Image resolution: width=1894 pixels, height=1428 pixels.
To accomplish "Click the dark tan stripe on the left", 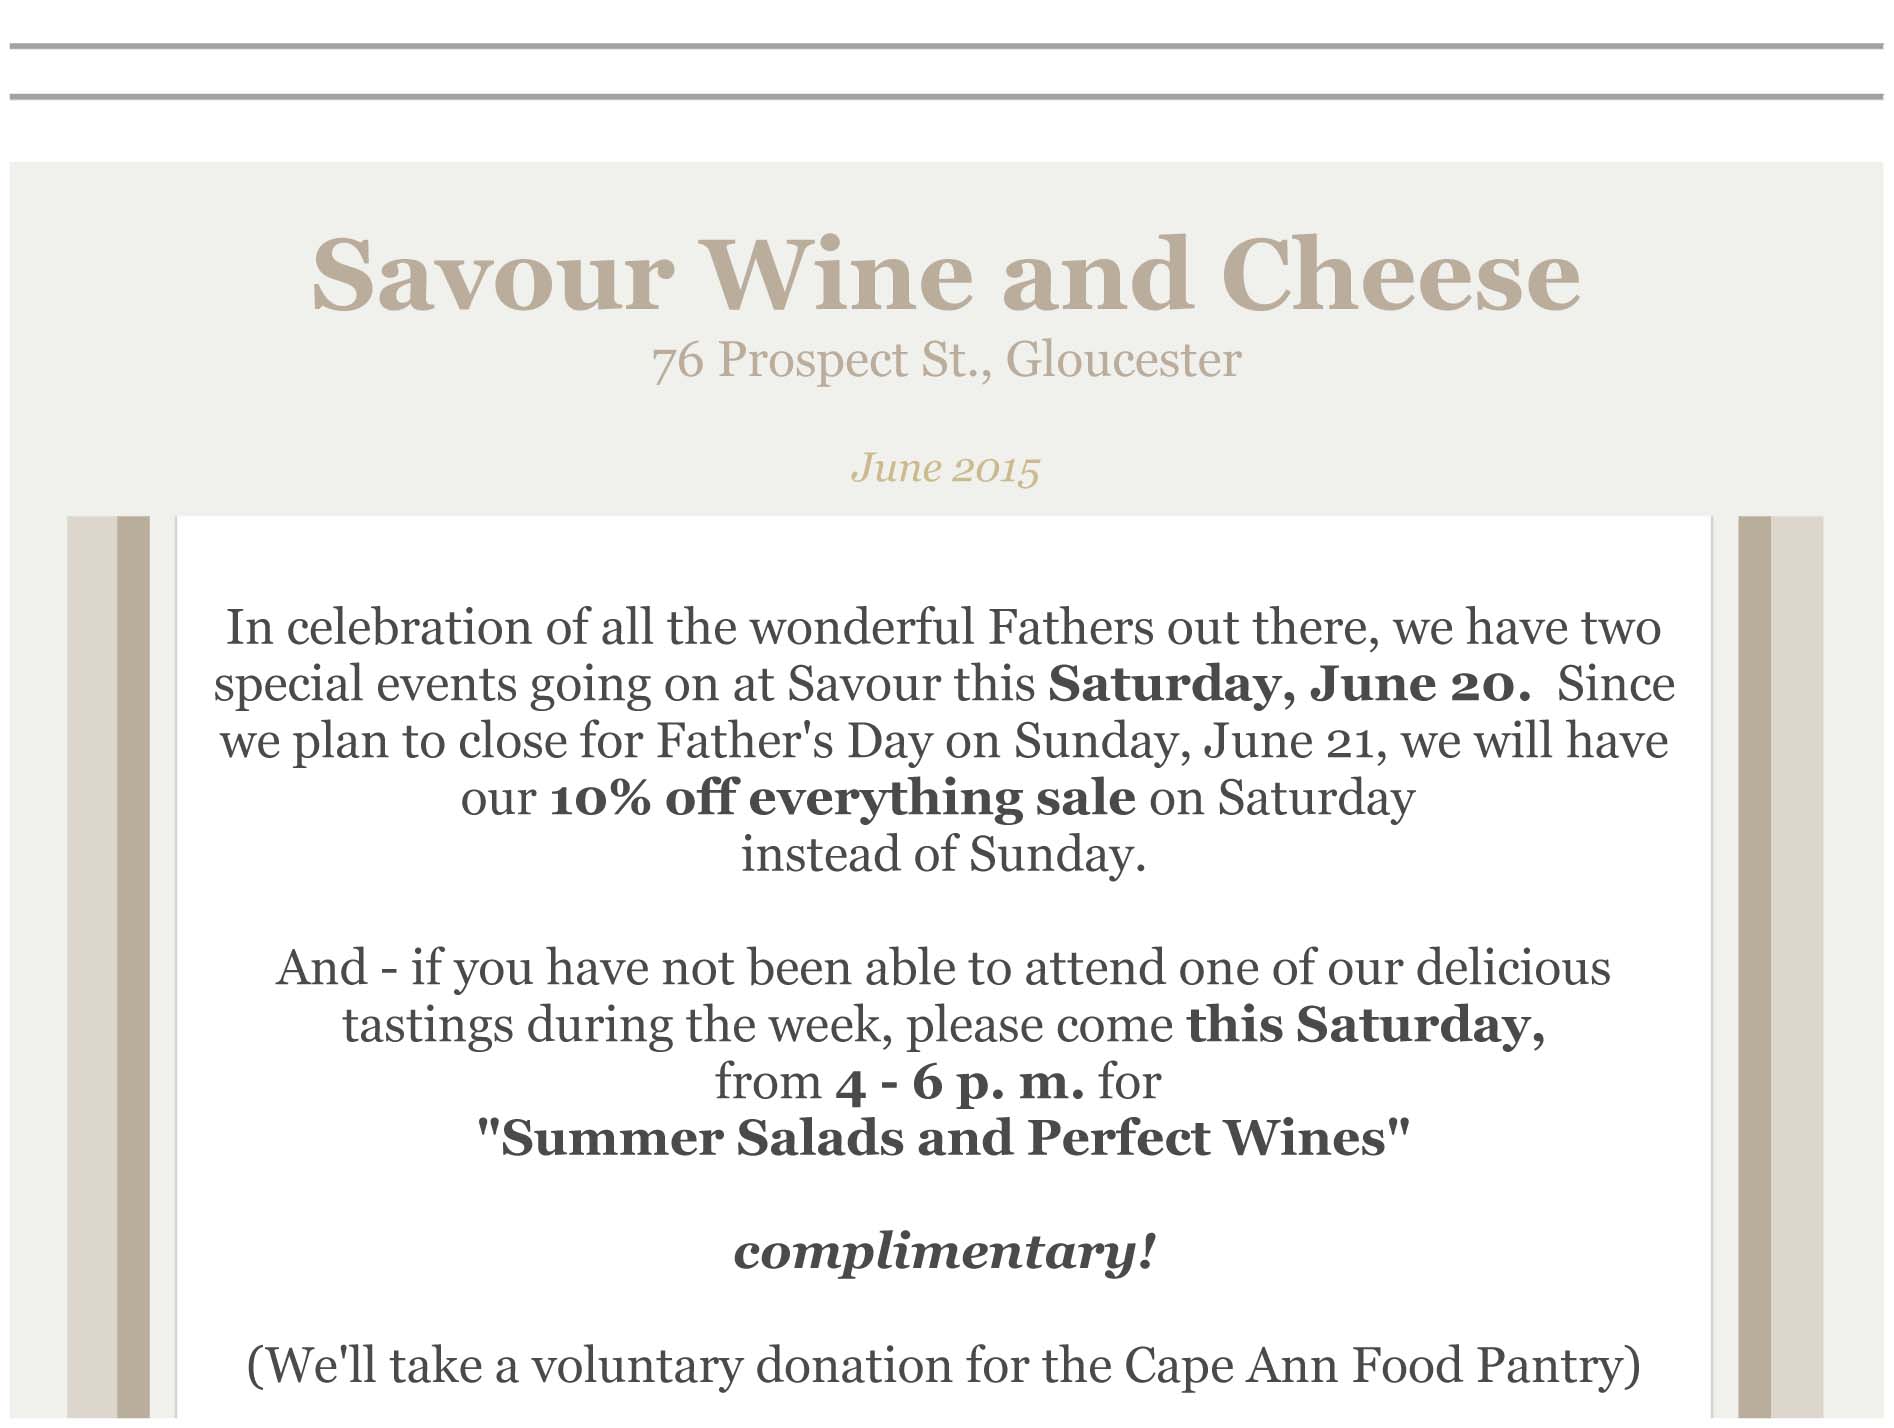I will (133, 960).
